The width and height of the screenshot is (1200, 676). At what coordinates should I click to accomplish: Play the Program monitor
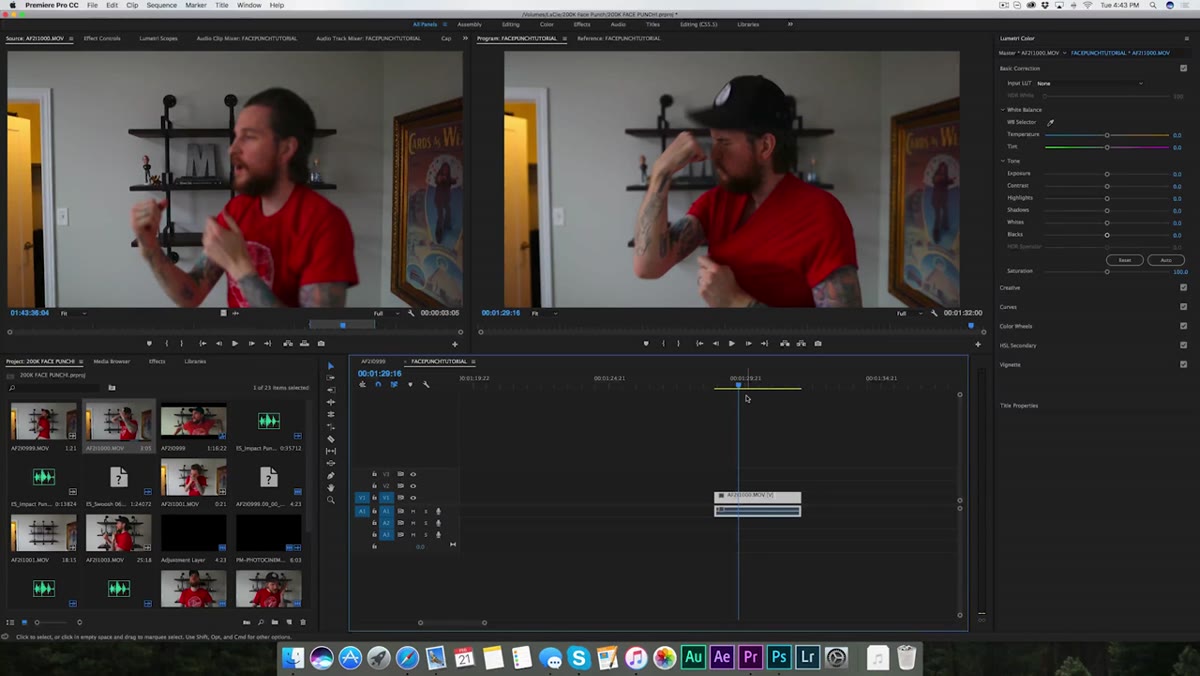pos(732,343)
